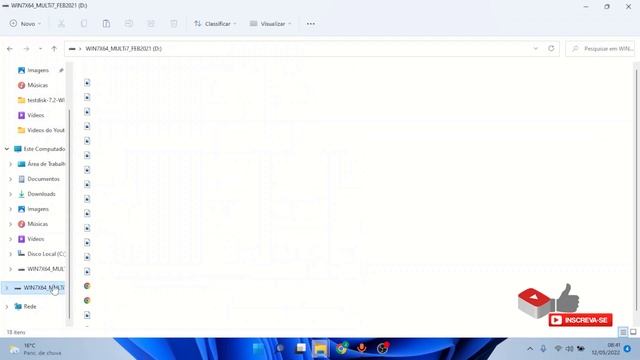Collapse Este Computador tree node
The image size is (640, 360).
pos(7,149)
